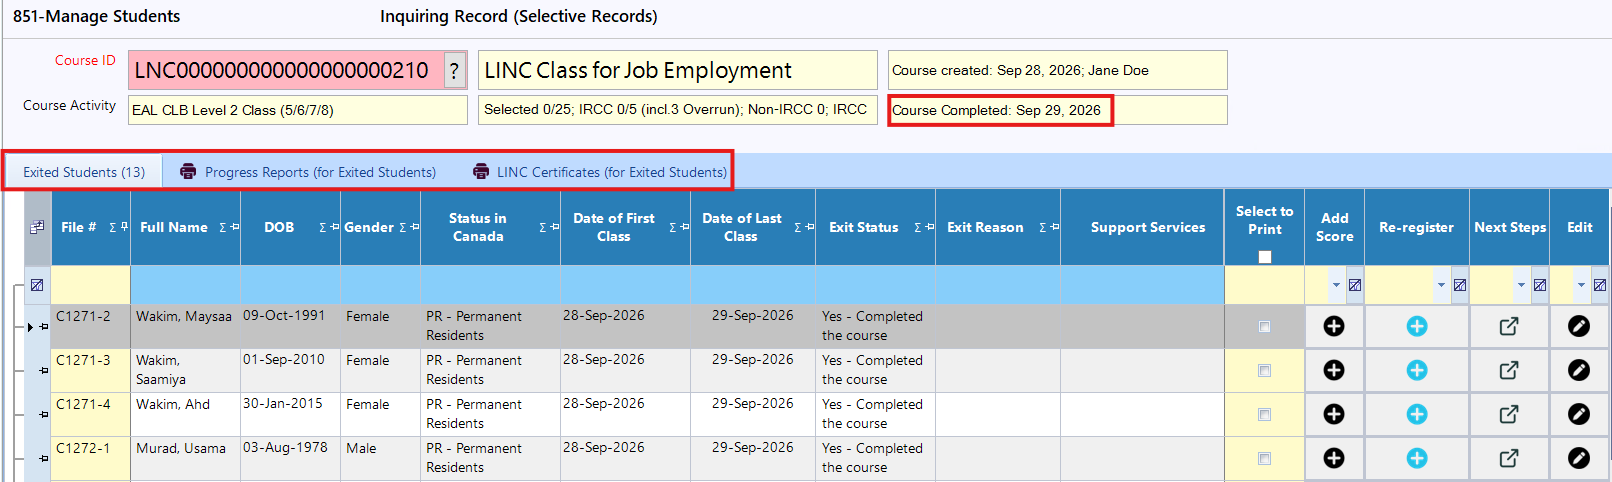Sort by Date of Last Class header
The width and height of the screenshot is (1612, 482).
click(741, 227)
